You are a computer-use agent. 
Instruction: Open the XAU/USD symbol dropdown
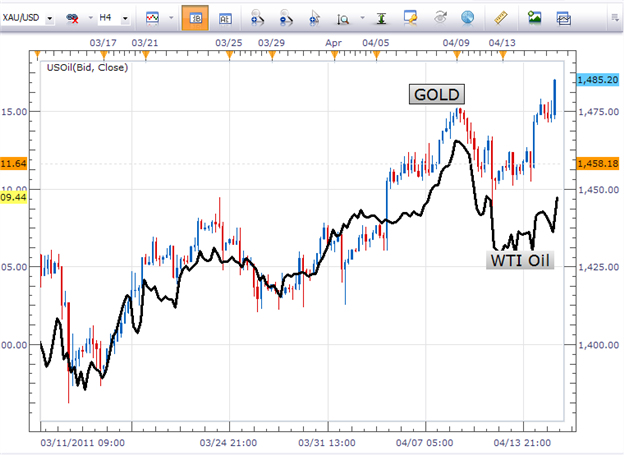click(x=49, y=18)
